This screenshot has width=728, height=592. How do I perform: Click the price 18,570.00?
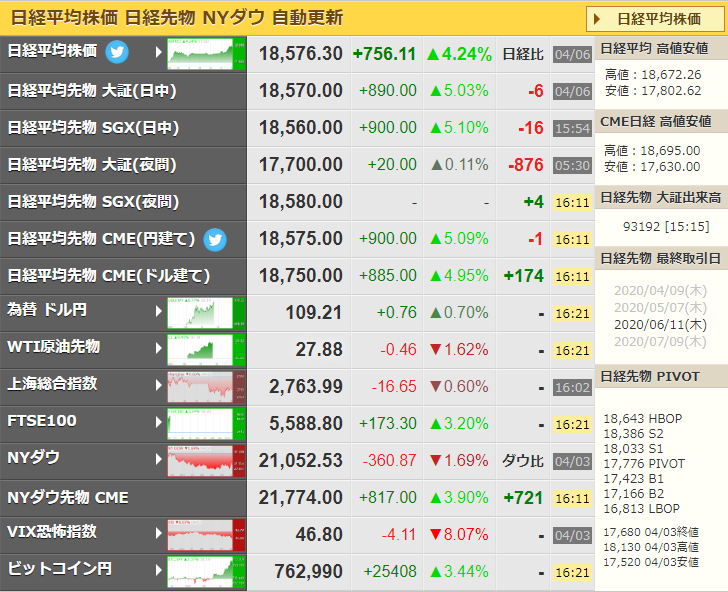point(300,91)
